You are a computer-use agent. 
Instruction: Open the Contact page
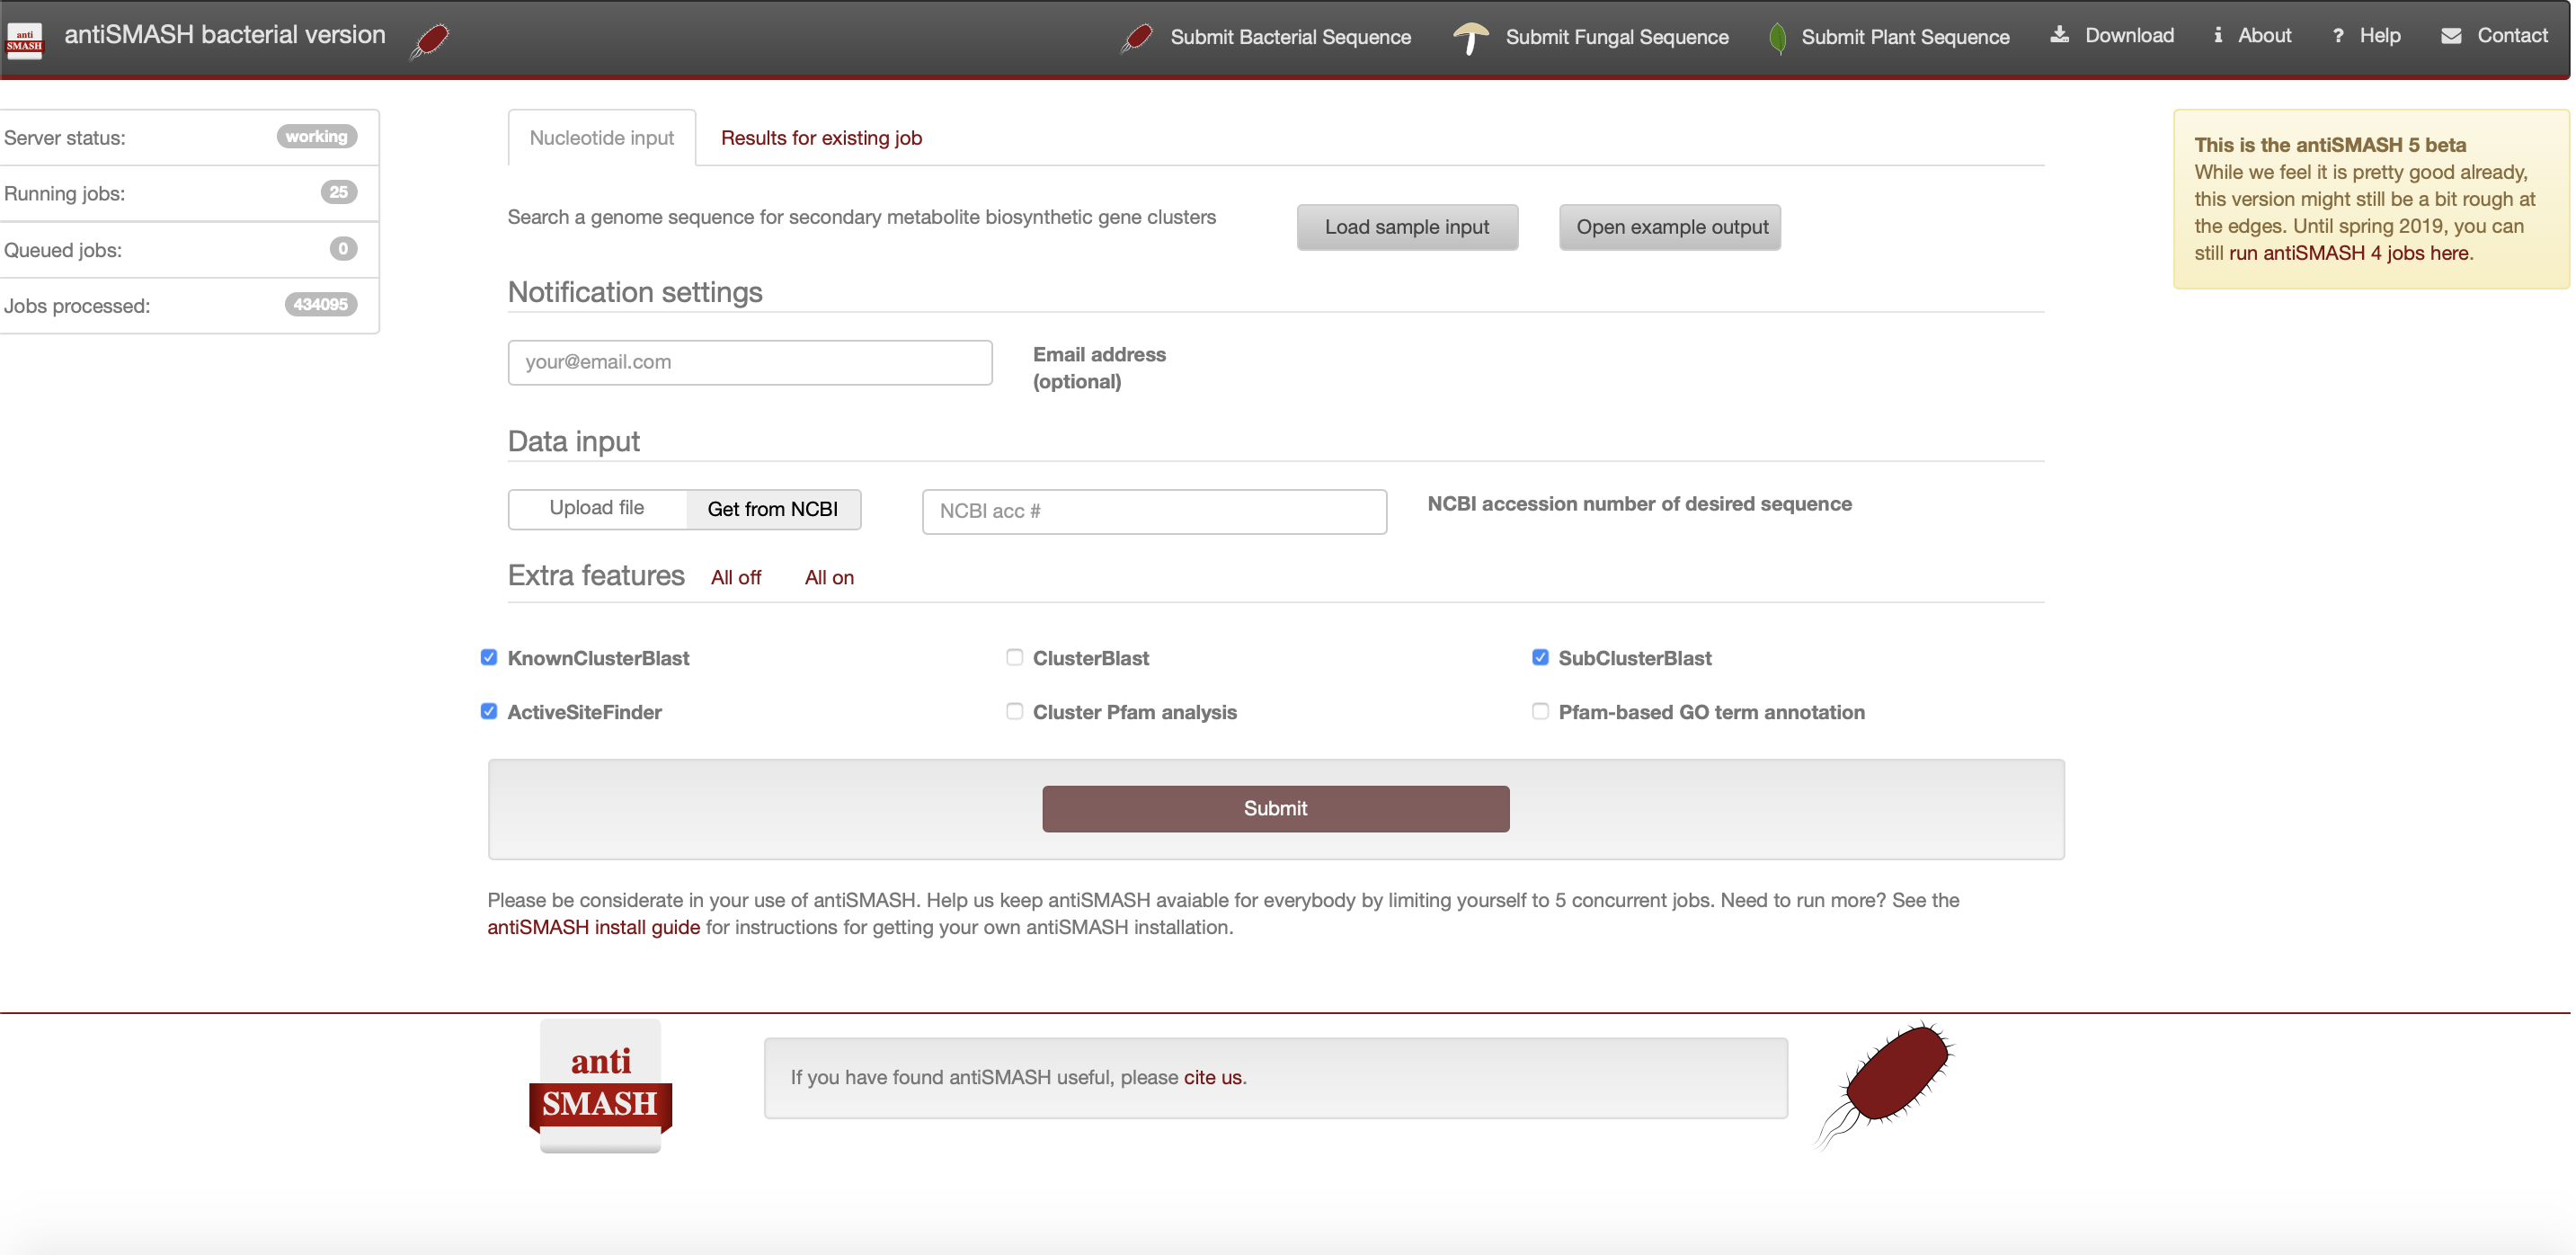2512,35
